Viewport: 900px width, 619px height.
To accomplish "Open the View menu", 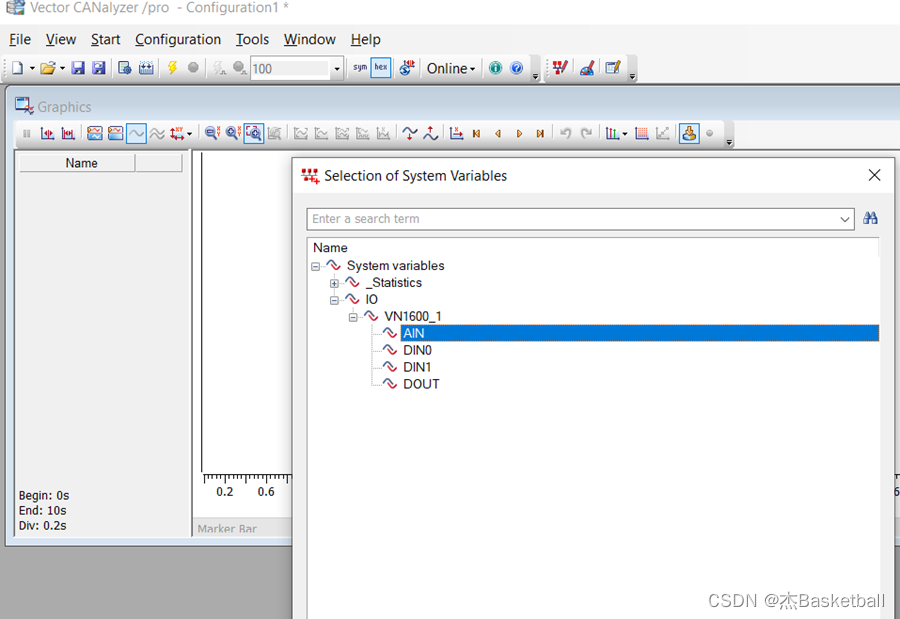I will [x=61, y=39].
